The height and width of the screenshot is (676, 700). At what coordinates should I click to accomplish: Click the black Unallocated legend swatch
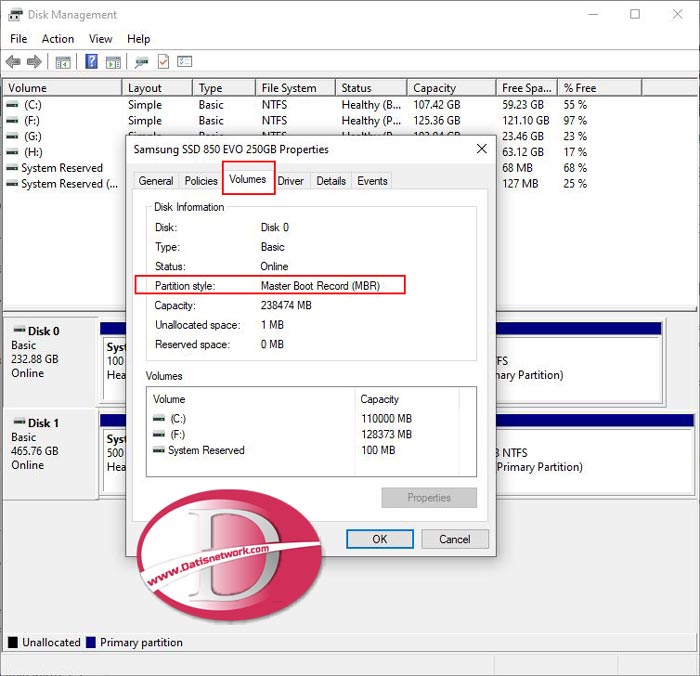pyautogui.click(x=13, y=642)
